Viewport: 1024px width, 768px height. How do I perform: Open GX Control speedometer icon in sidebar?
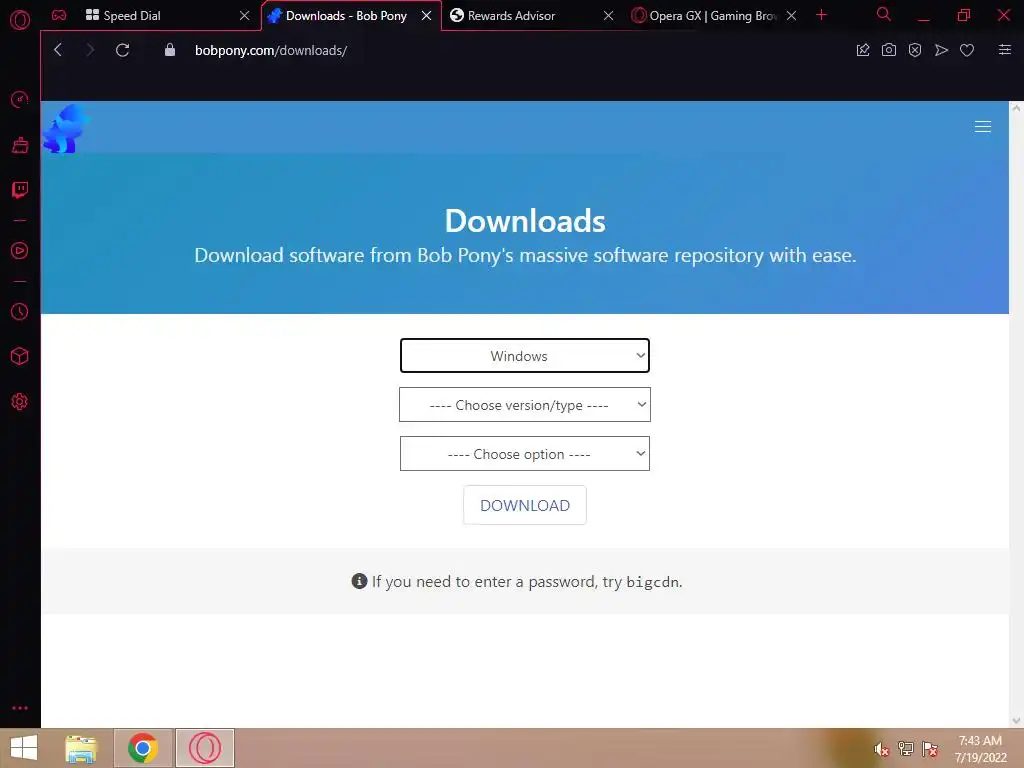coord(20,99)
